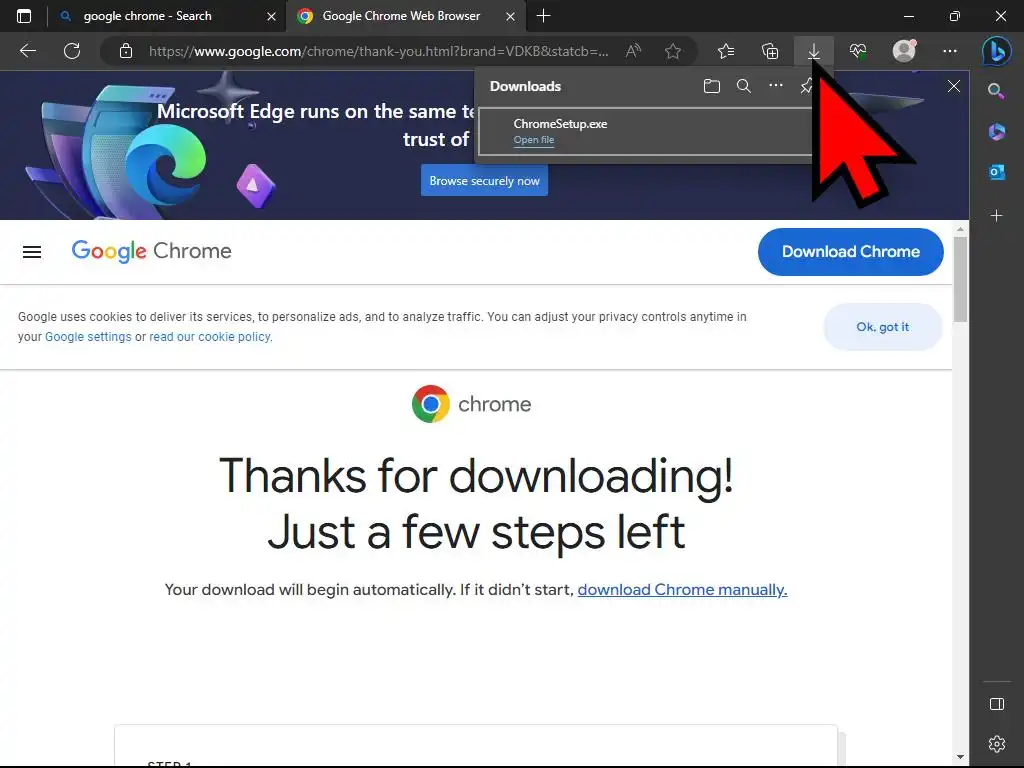Open the user profile avatar
The height and width of the screenshot is (768, 1024).
[904, 51]
